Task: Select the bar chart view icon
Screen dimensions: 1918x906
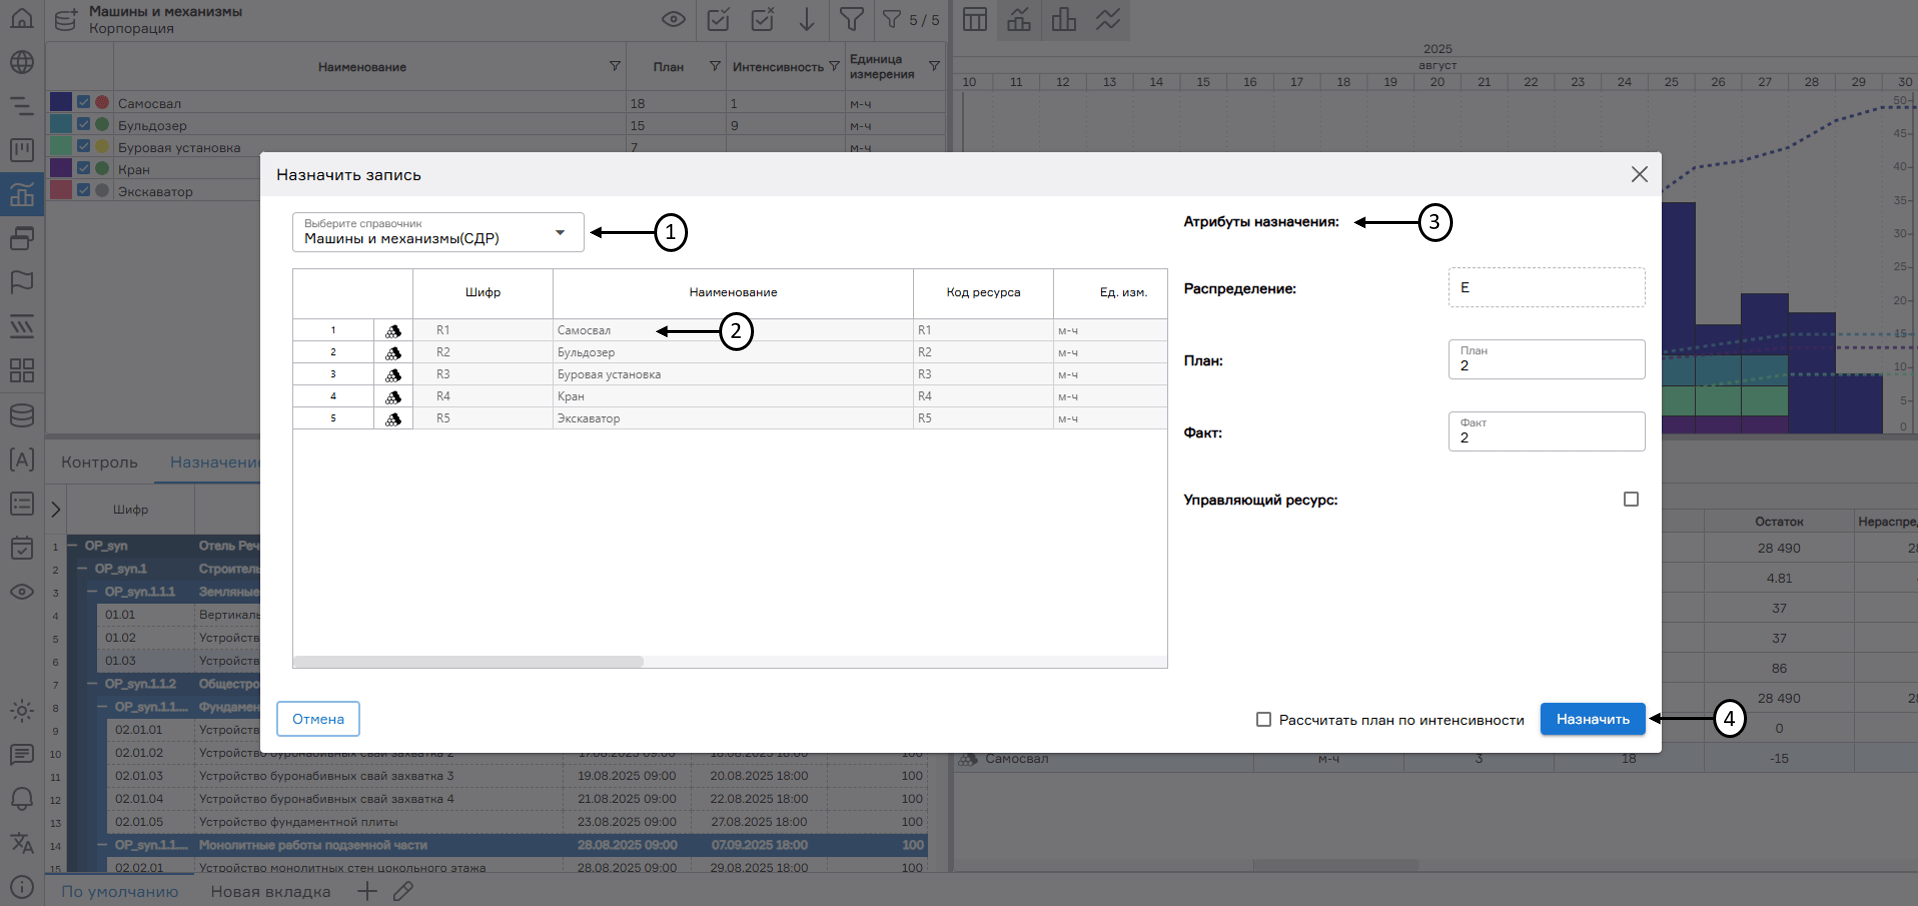Action: pyautogui.click(x=1064, y=19)
